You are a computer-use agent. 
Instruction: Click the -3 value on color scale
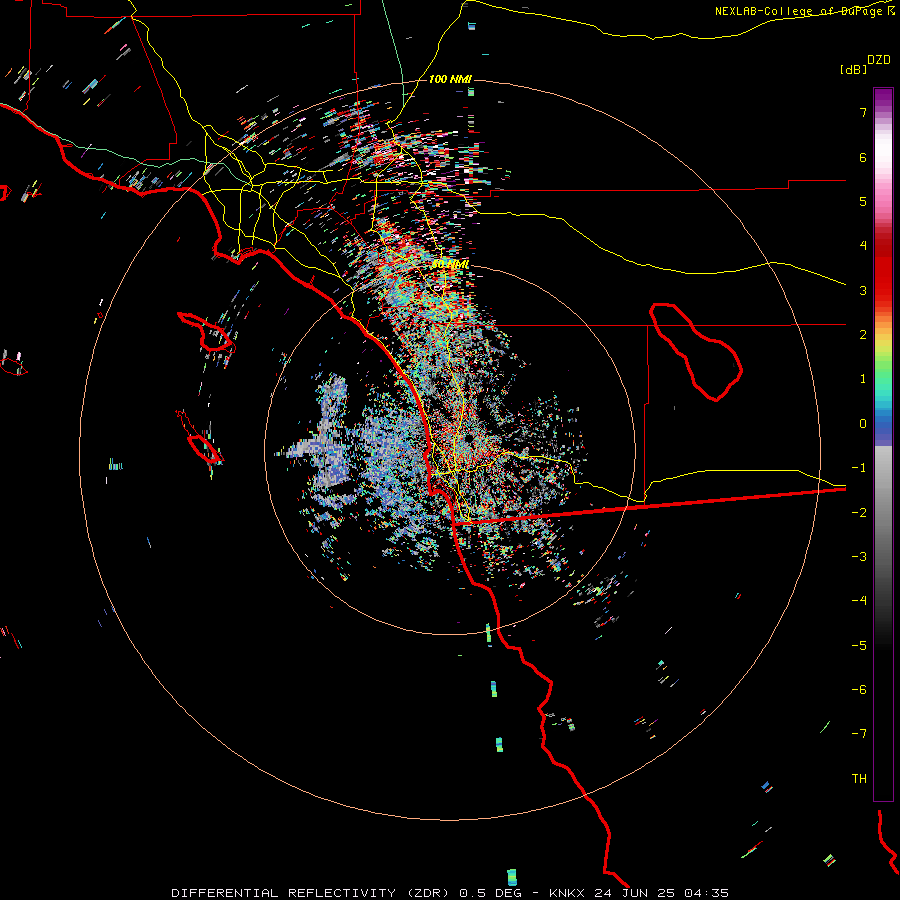click(859, 557)
